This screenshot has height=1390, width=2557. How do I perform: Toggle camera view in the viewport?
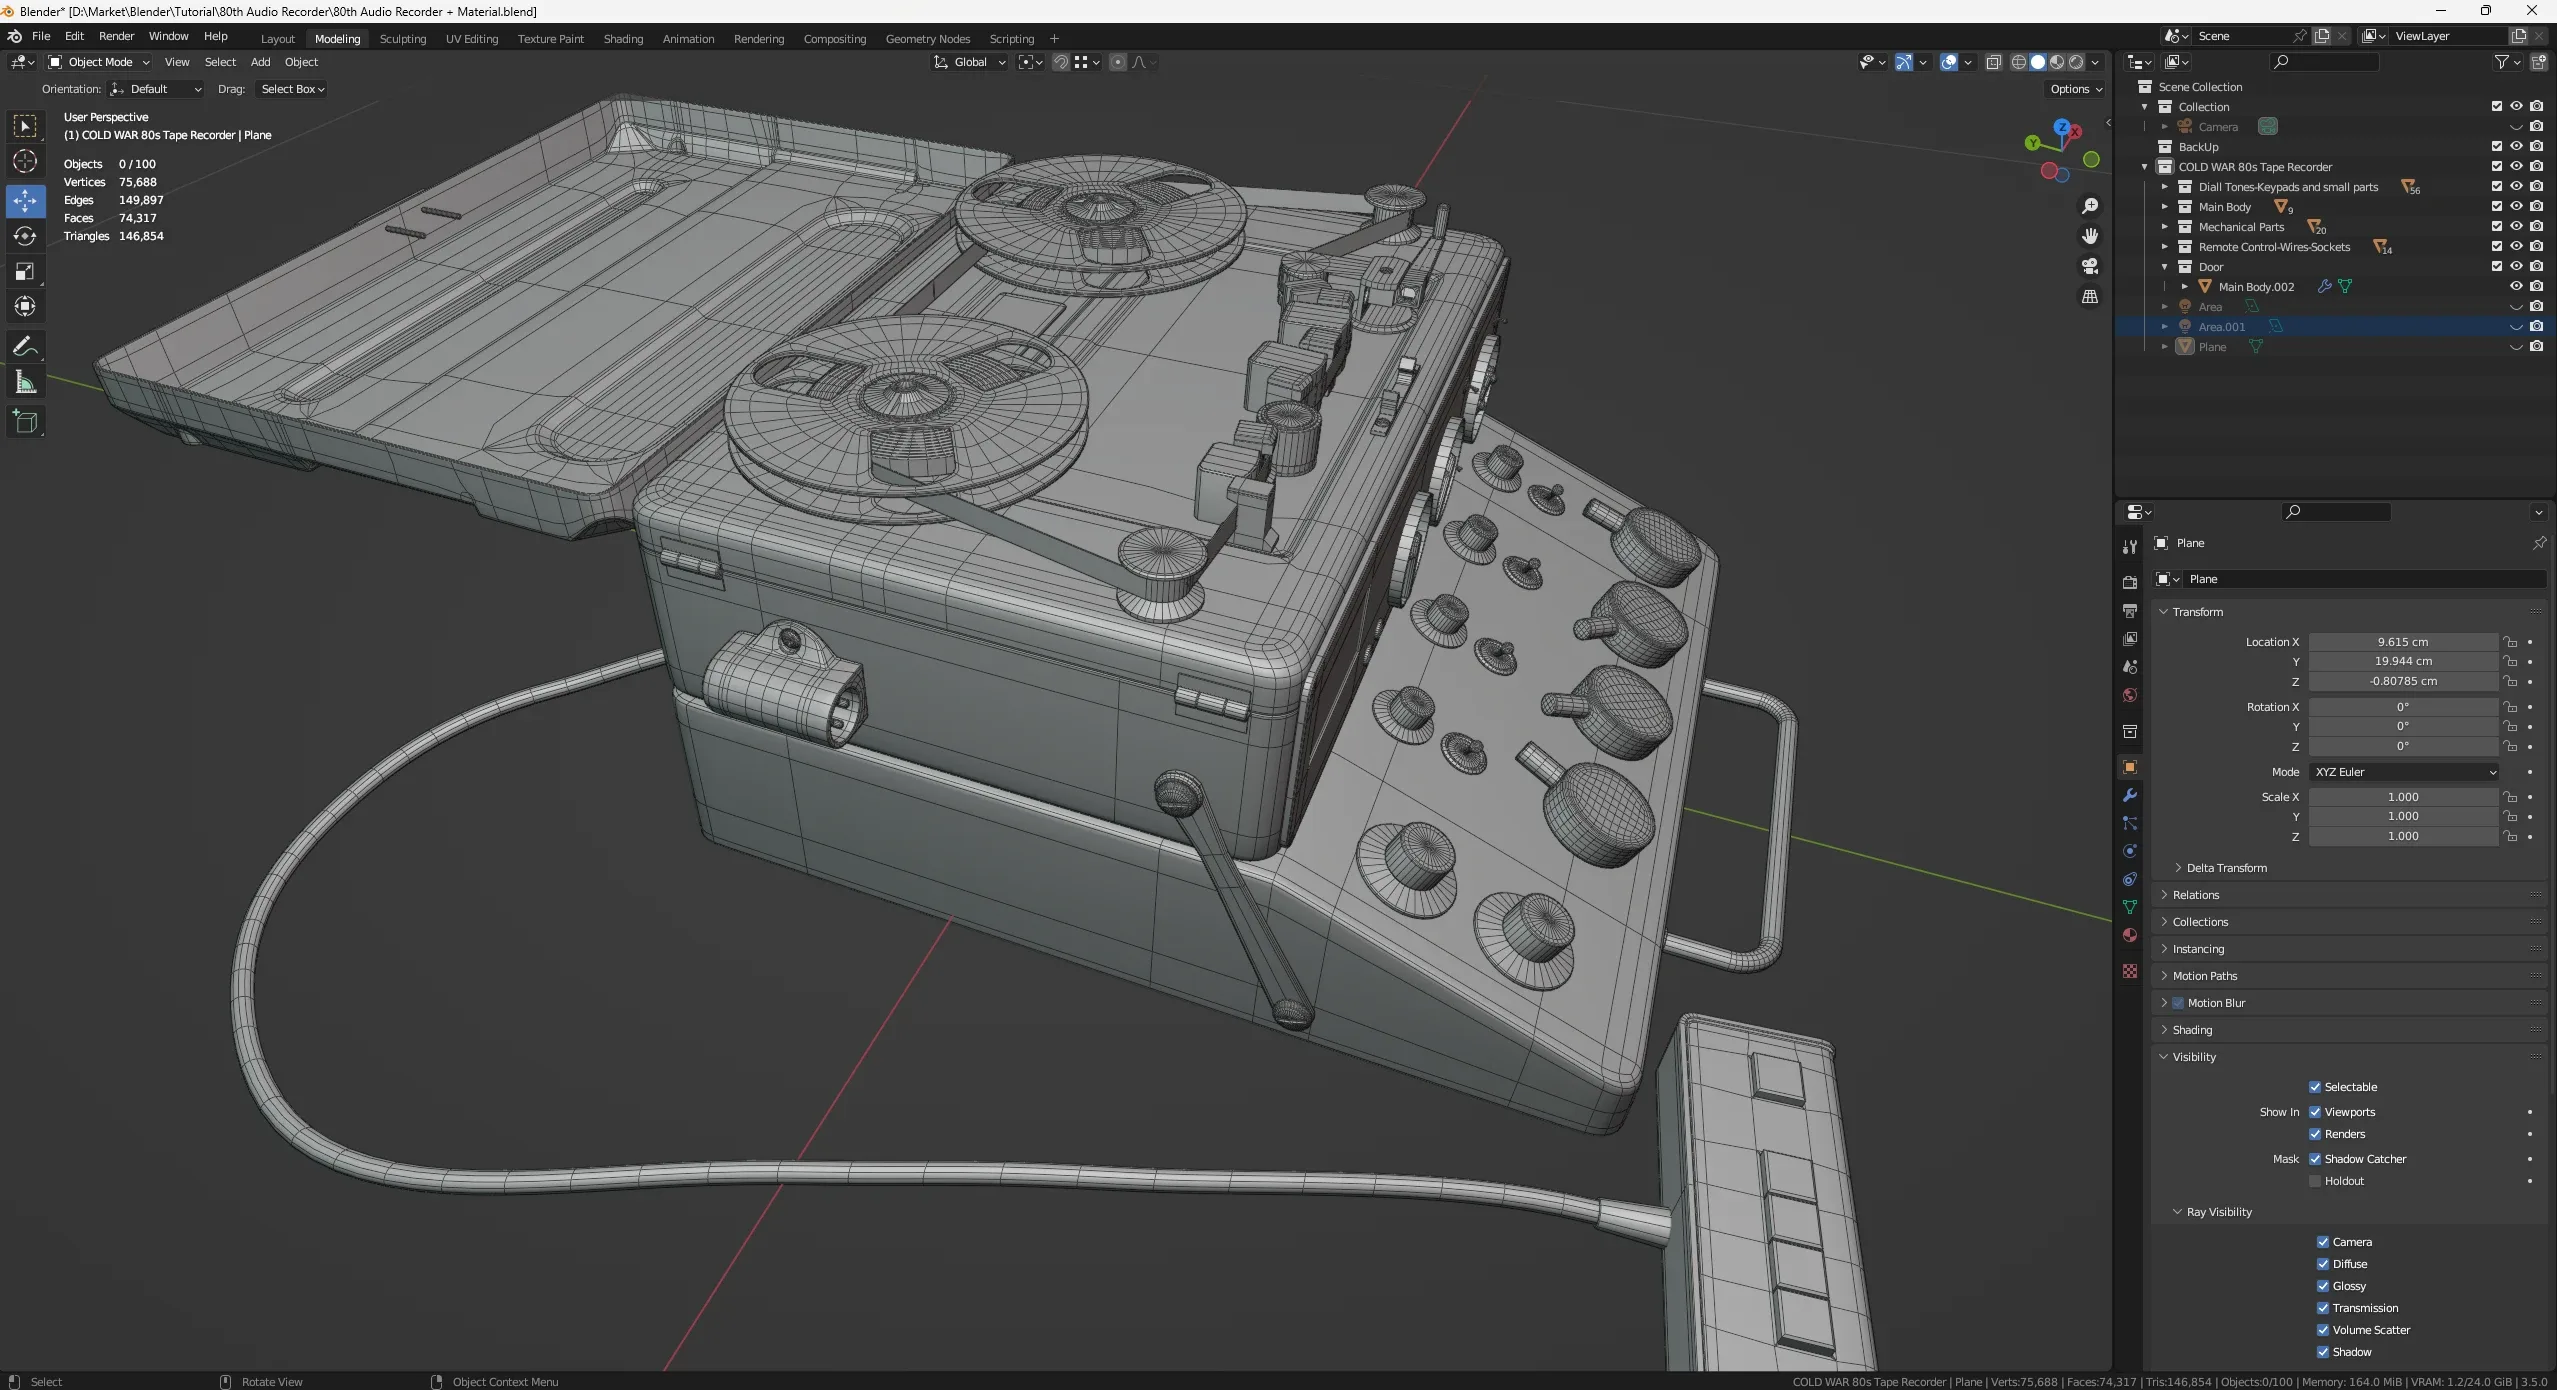pyautogui.click(x=2090, y=266)
